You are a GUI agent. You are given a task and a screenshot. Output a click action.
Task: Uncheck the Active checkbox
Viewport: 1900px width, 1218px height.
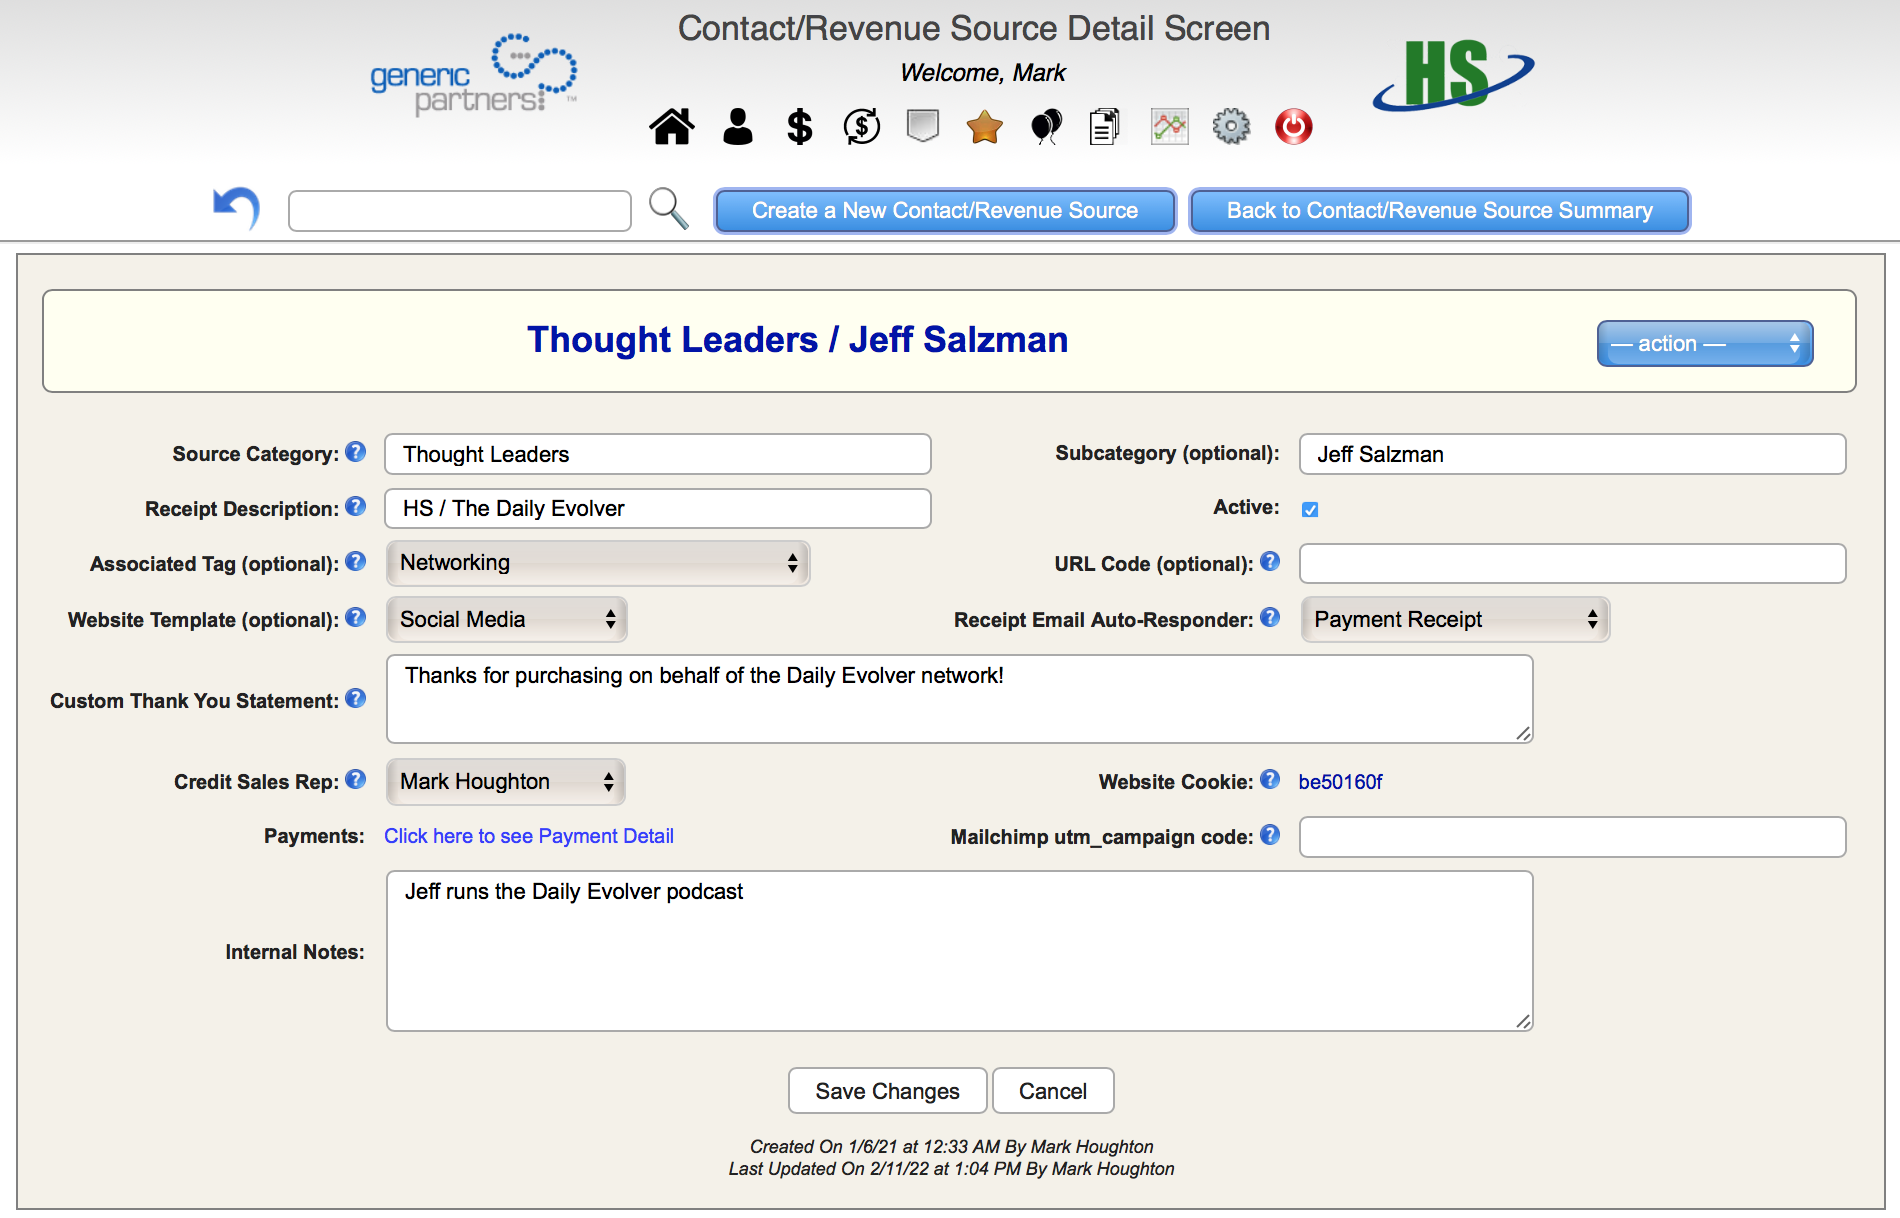point(1310,509)
